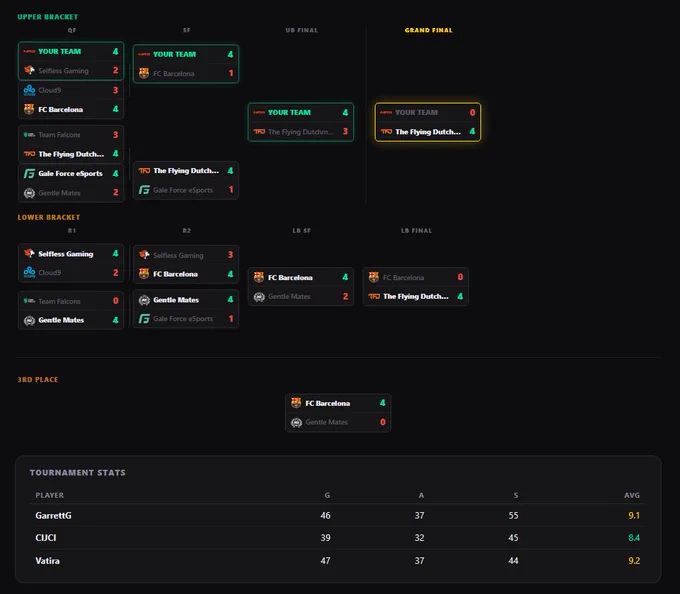Click the TOURNAMENT STATS title
This screenshot has height=594, width=680.
click(78, 473)
